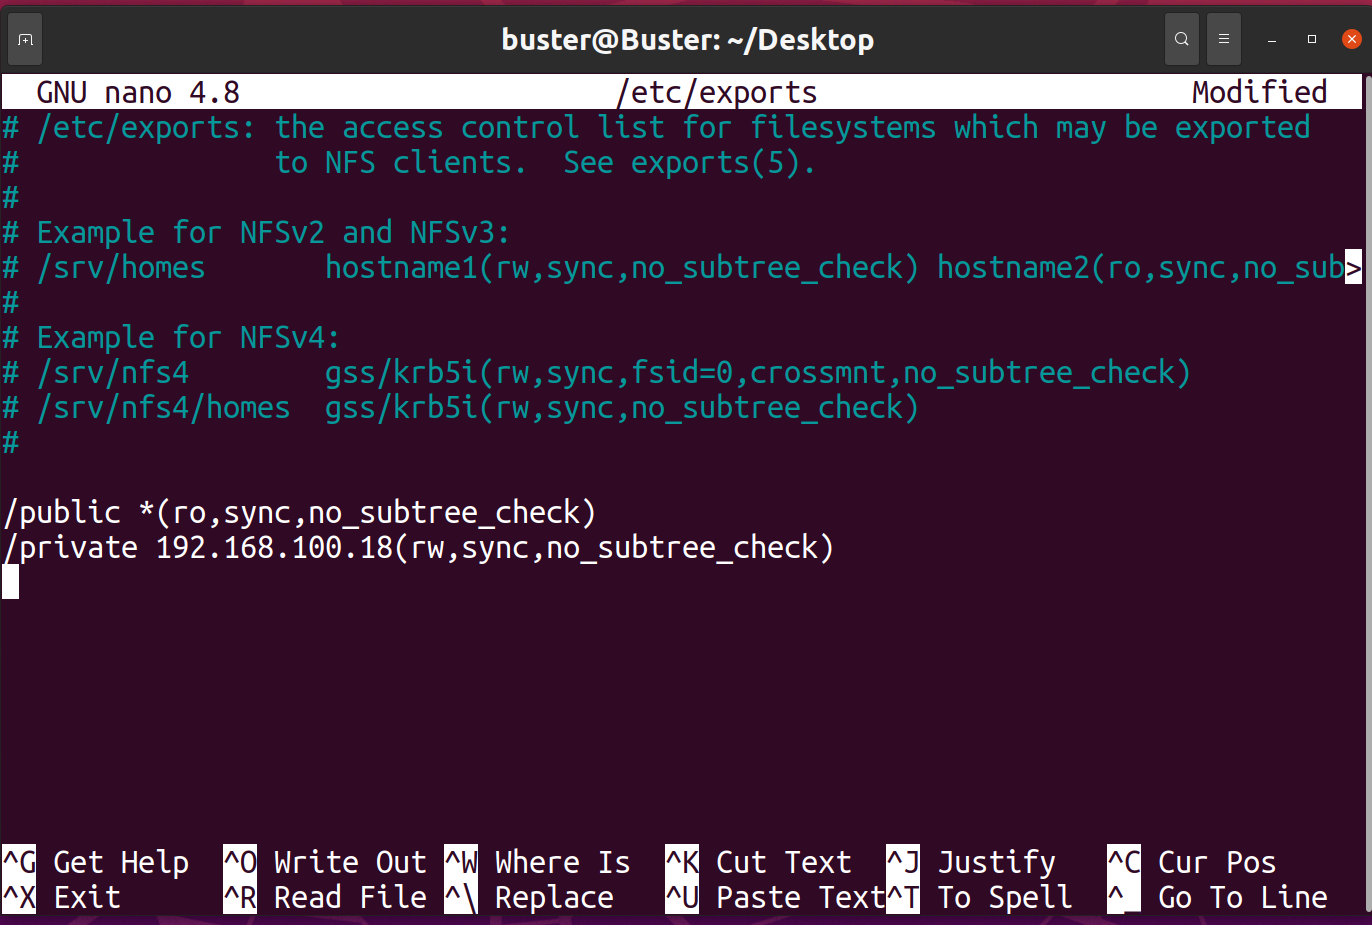Viewport: 1372px width, 925px height.
Task: Open the terminal search magnifier icon
Action: 1181,40
